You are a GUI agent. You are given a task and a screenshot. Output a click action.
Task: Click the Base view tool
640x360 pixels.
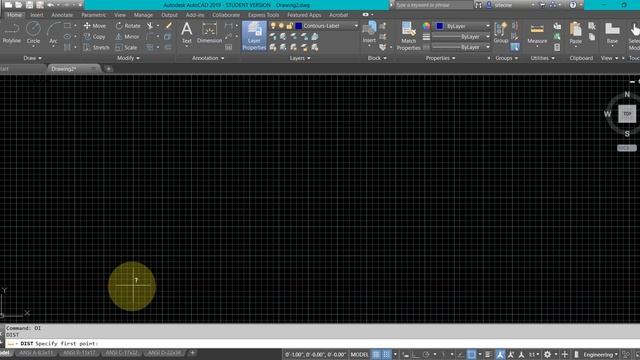point(612,33)
